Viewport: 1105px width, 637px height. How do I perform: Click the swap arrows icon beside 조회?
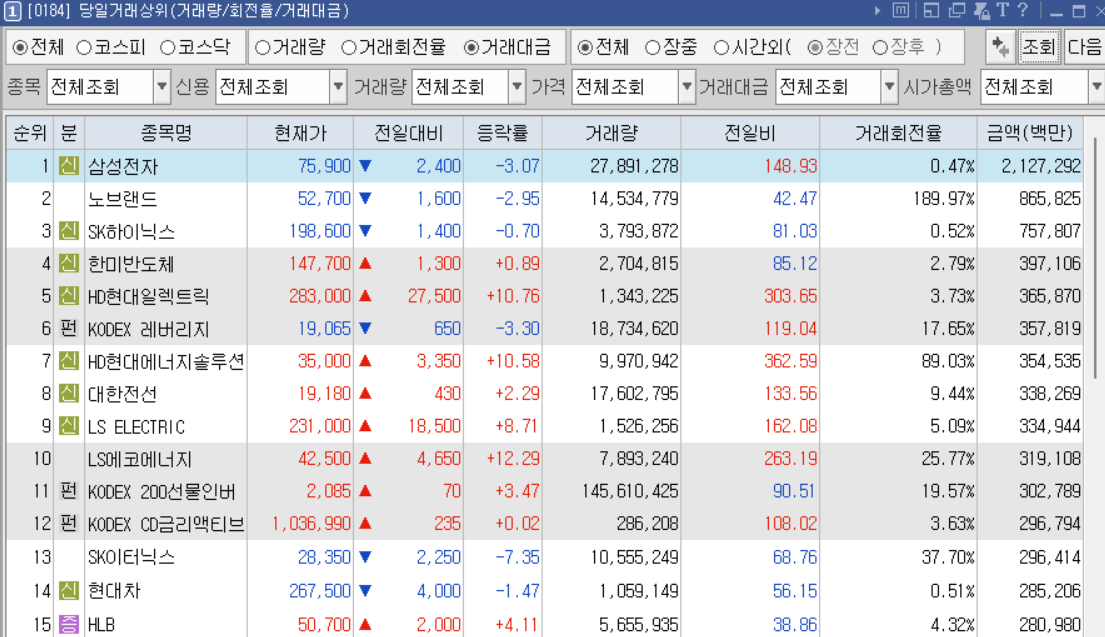click(x=1000, y=47)
